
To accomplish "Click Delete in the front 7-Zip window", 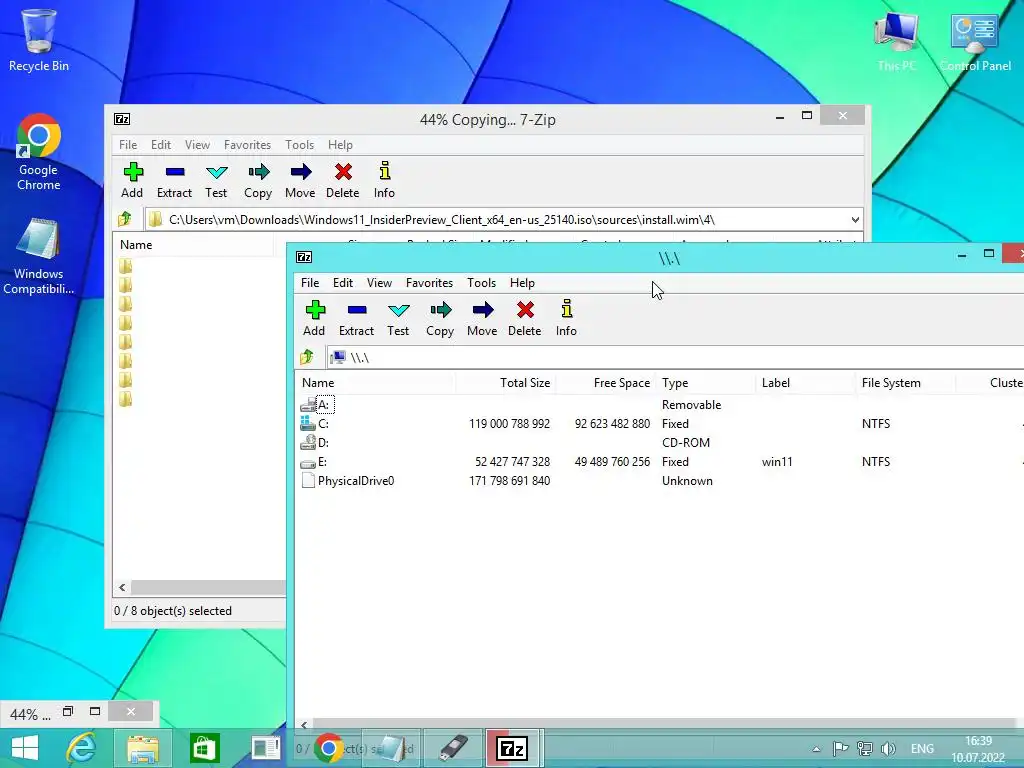I will point(525,318).
